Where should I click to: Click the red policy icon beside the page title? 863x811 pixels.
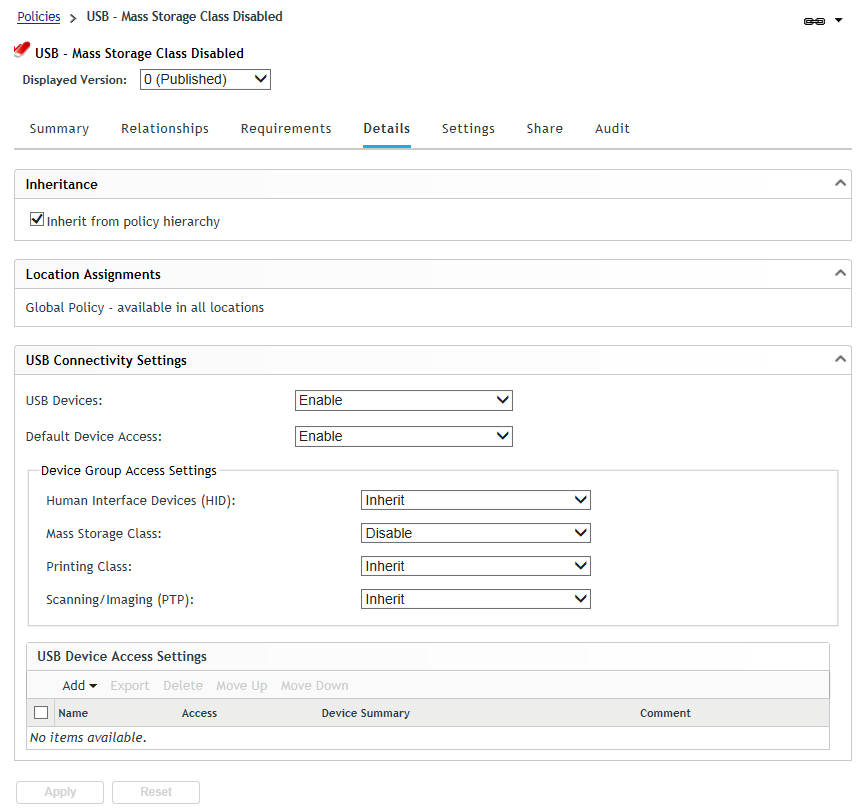click(x=20, y=48)
